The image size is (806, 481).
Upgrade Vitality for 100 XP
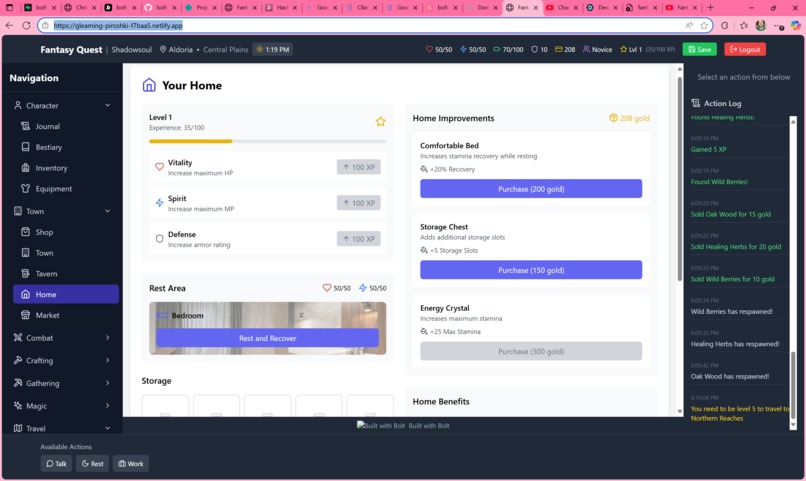358,167
